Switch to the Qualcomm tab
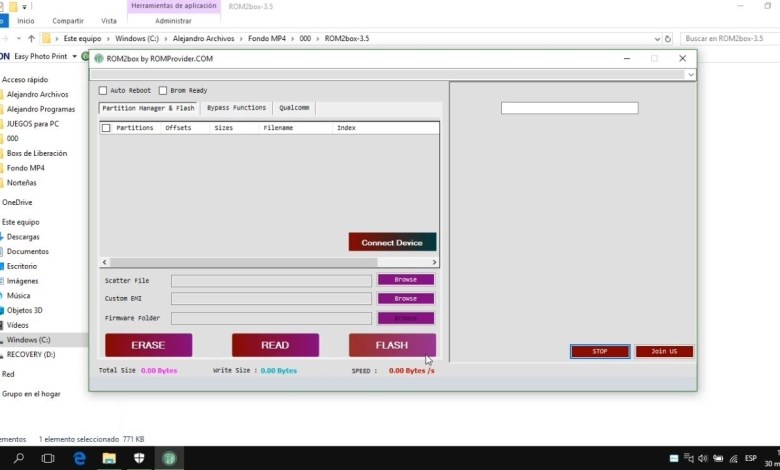The height and width of the screenshot is (470, 780). (x=294, y=108)
